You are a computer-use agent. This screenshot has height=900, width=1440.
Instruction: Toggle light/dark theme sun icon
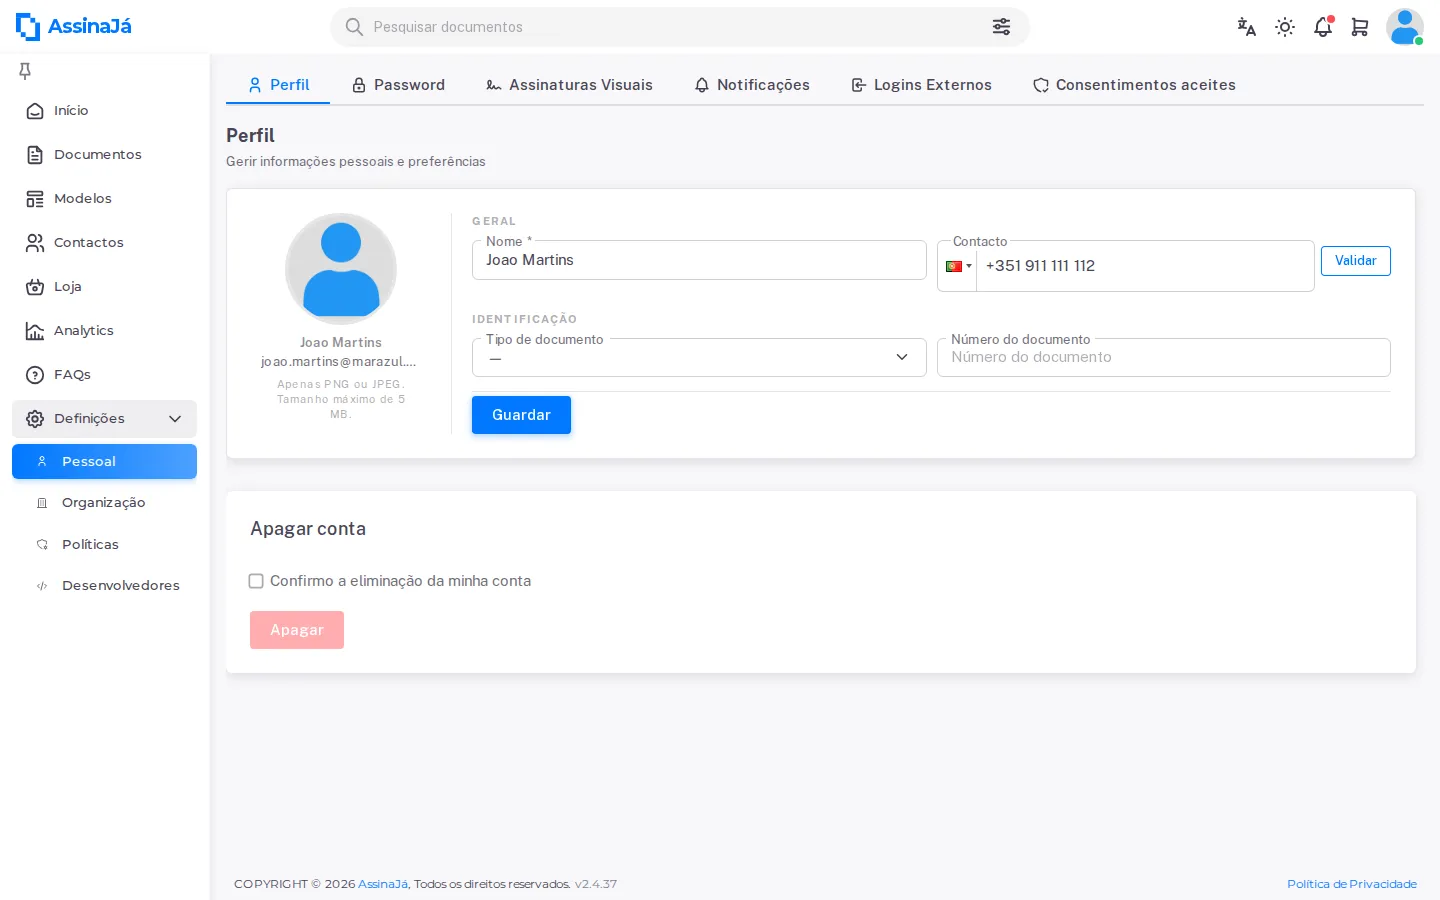[x=1285, y=27]
